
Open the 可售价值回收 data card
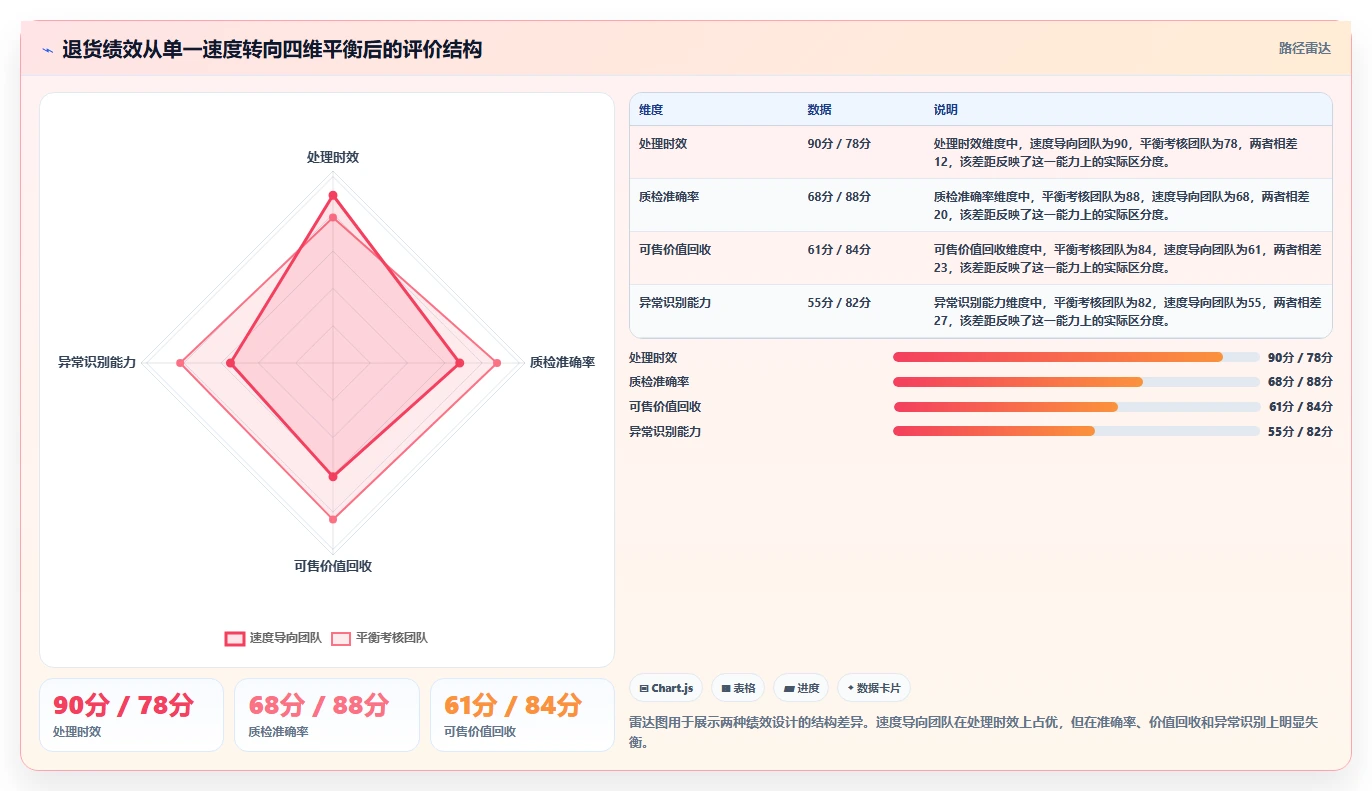522,715
